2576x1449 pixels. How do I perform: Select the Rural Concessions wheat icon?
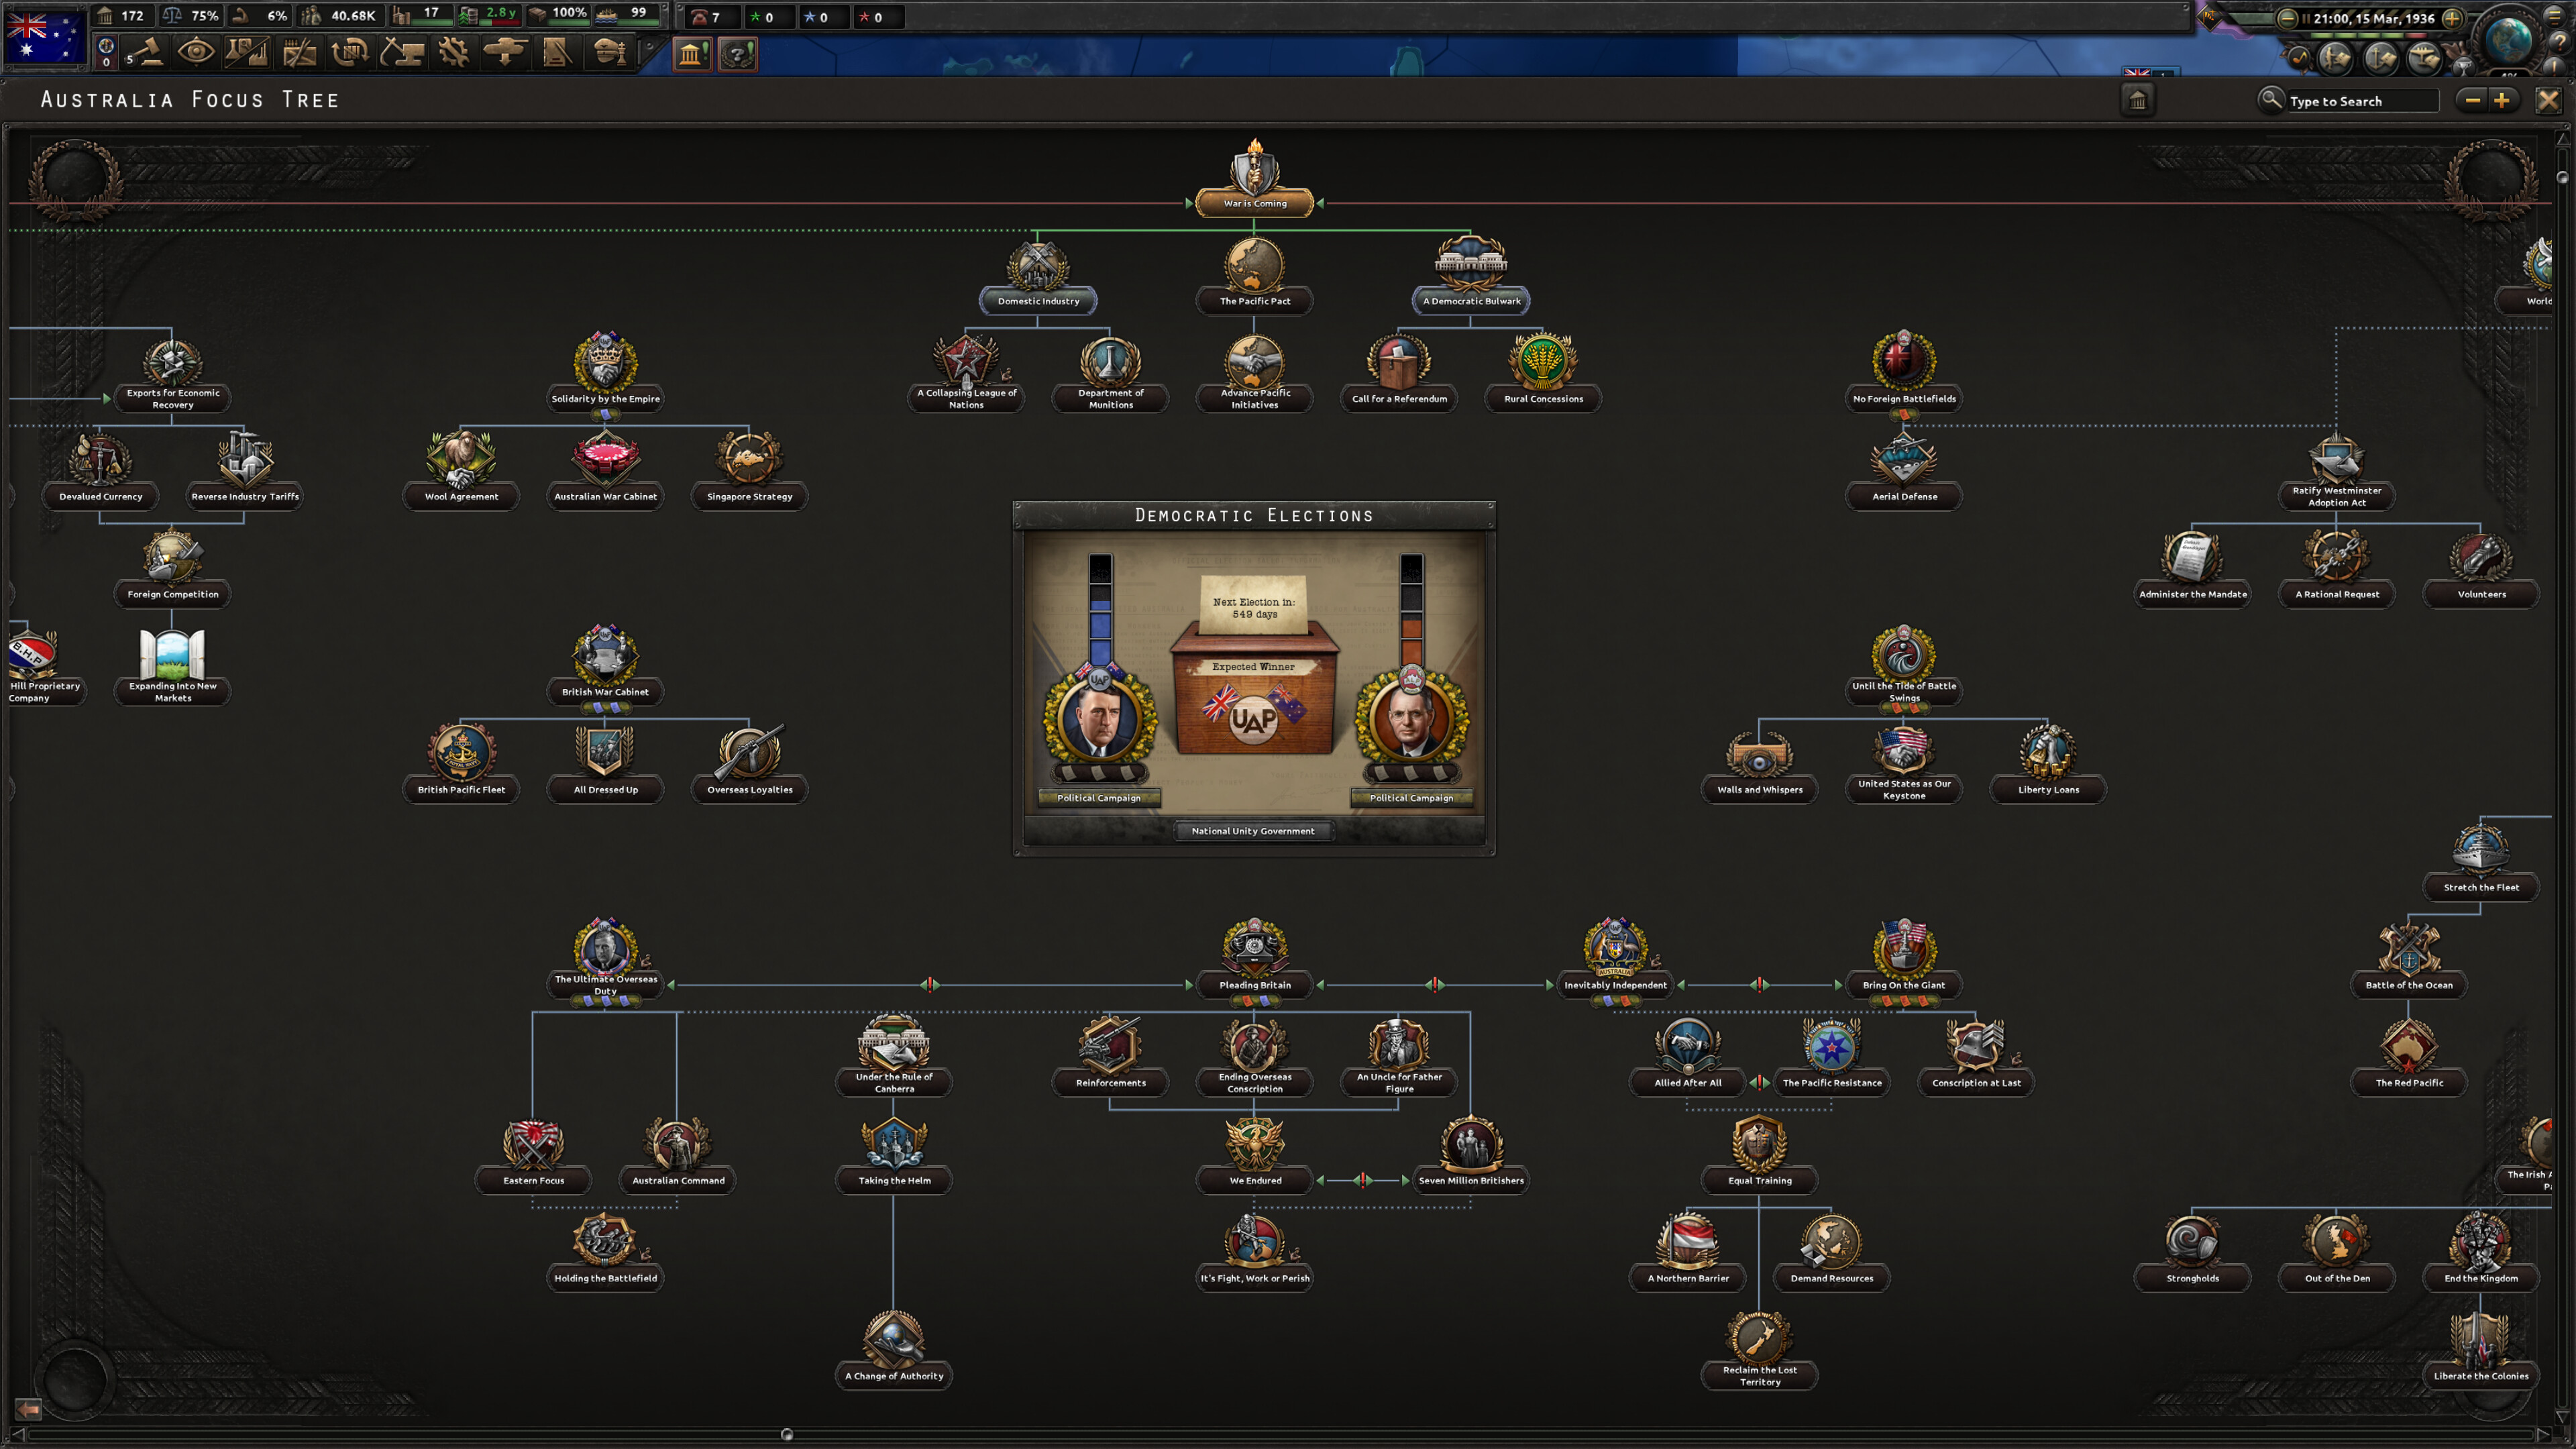point(1543,361)
